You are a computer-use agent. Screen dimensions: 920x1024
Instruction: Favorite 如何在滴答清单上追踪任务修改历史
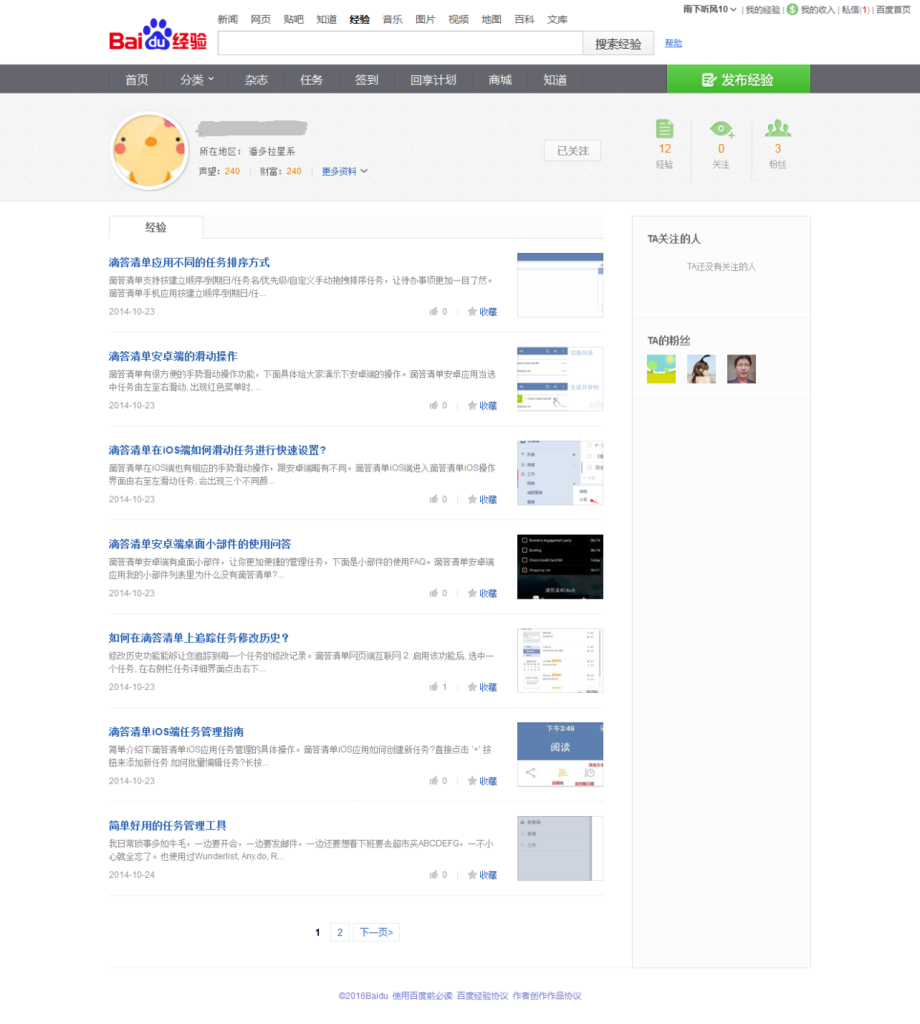[483, 687]
